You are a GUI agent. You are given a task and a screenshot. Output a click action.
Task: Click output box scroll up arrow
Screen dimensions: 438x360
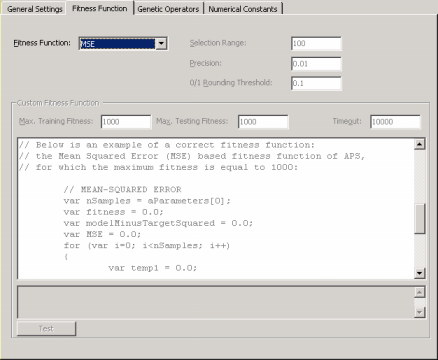419,292
